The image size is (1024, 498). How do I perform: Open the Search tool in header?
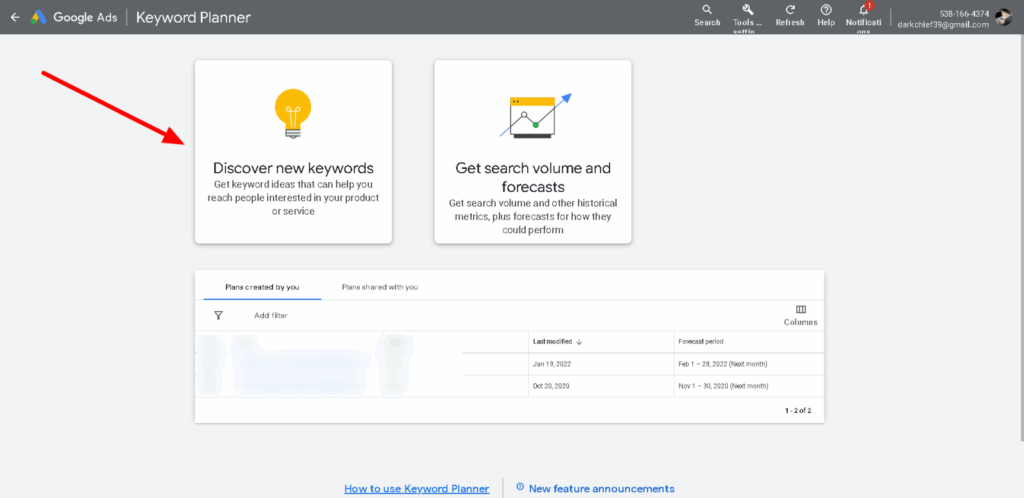[707, 16]
